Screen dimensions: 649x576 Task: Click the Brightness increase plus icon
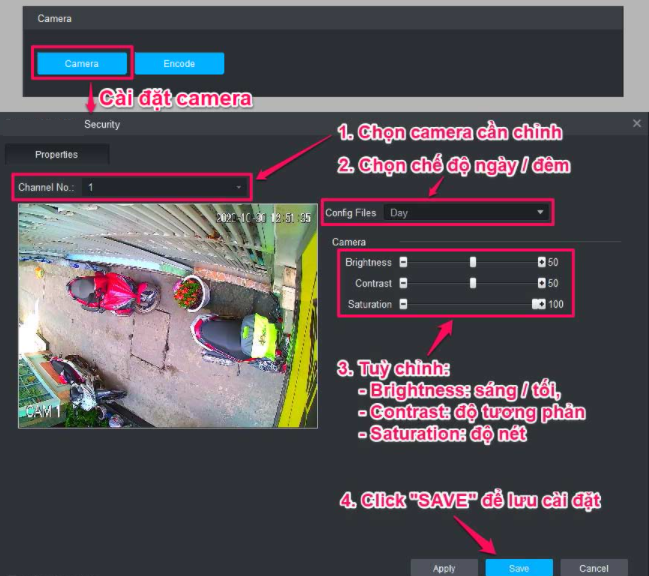click(x=541, y=262)
